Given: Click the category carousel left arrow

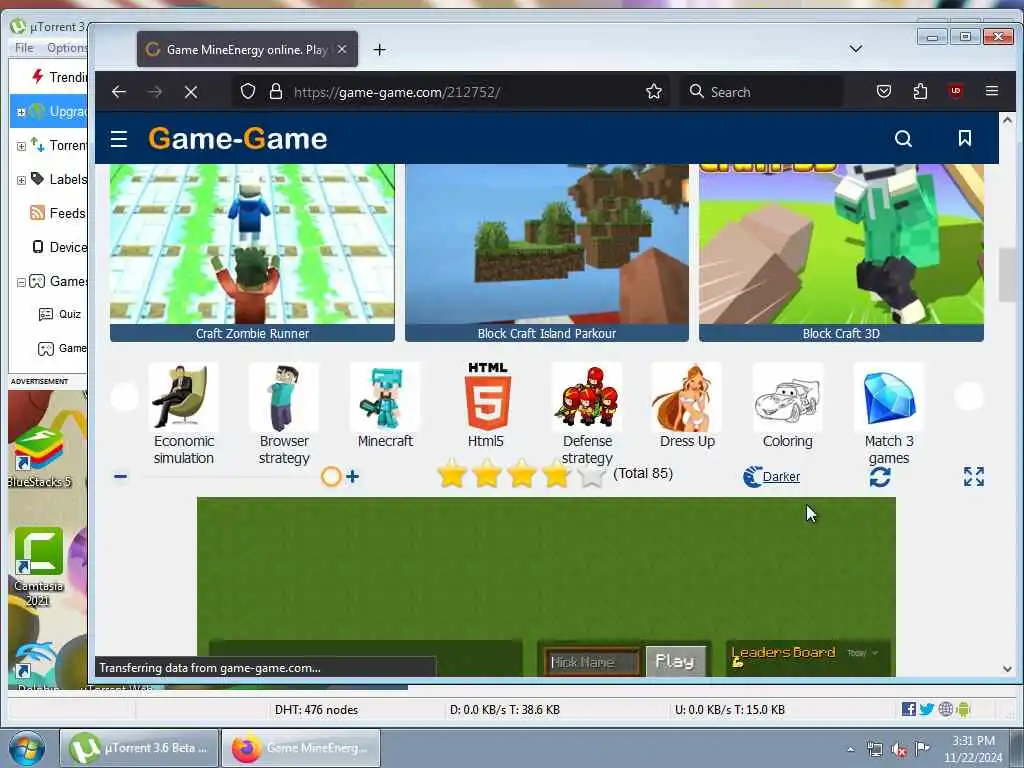Looking at the screenshot, I should point(124,396).
